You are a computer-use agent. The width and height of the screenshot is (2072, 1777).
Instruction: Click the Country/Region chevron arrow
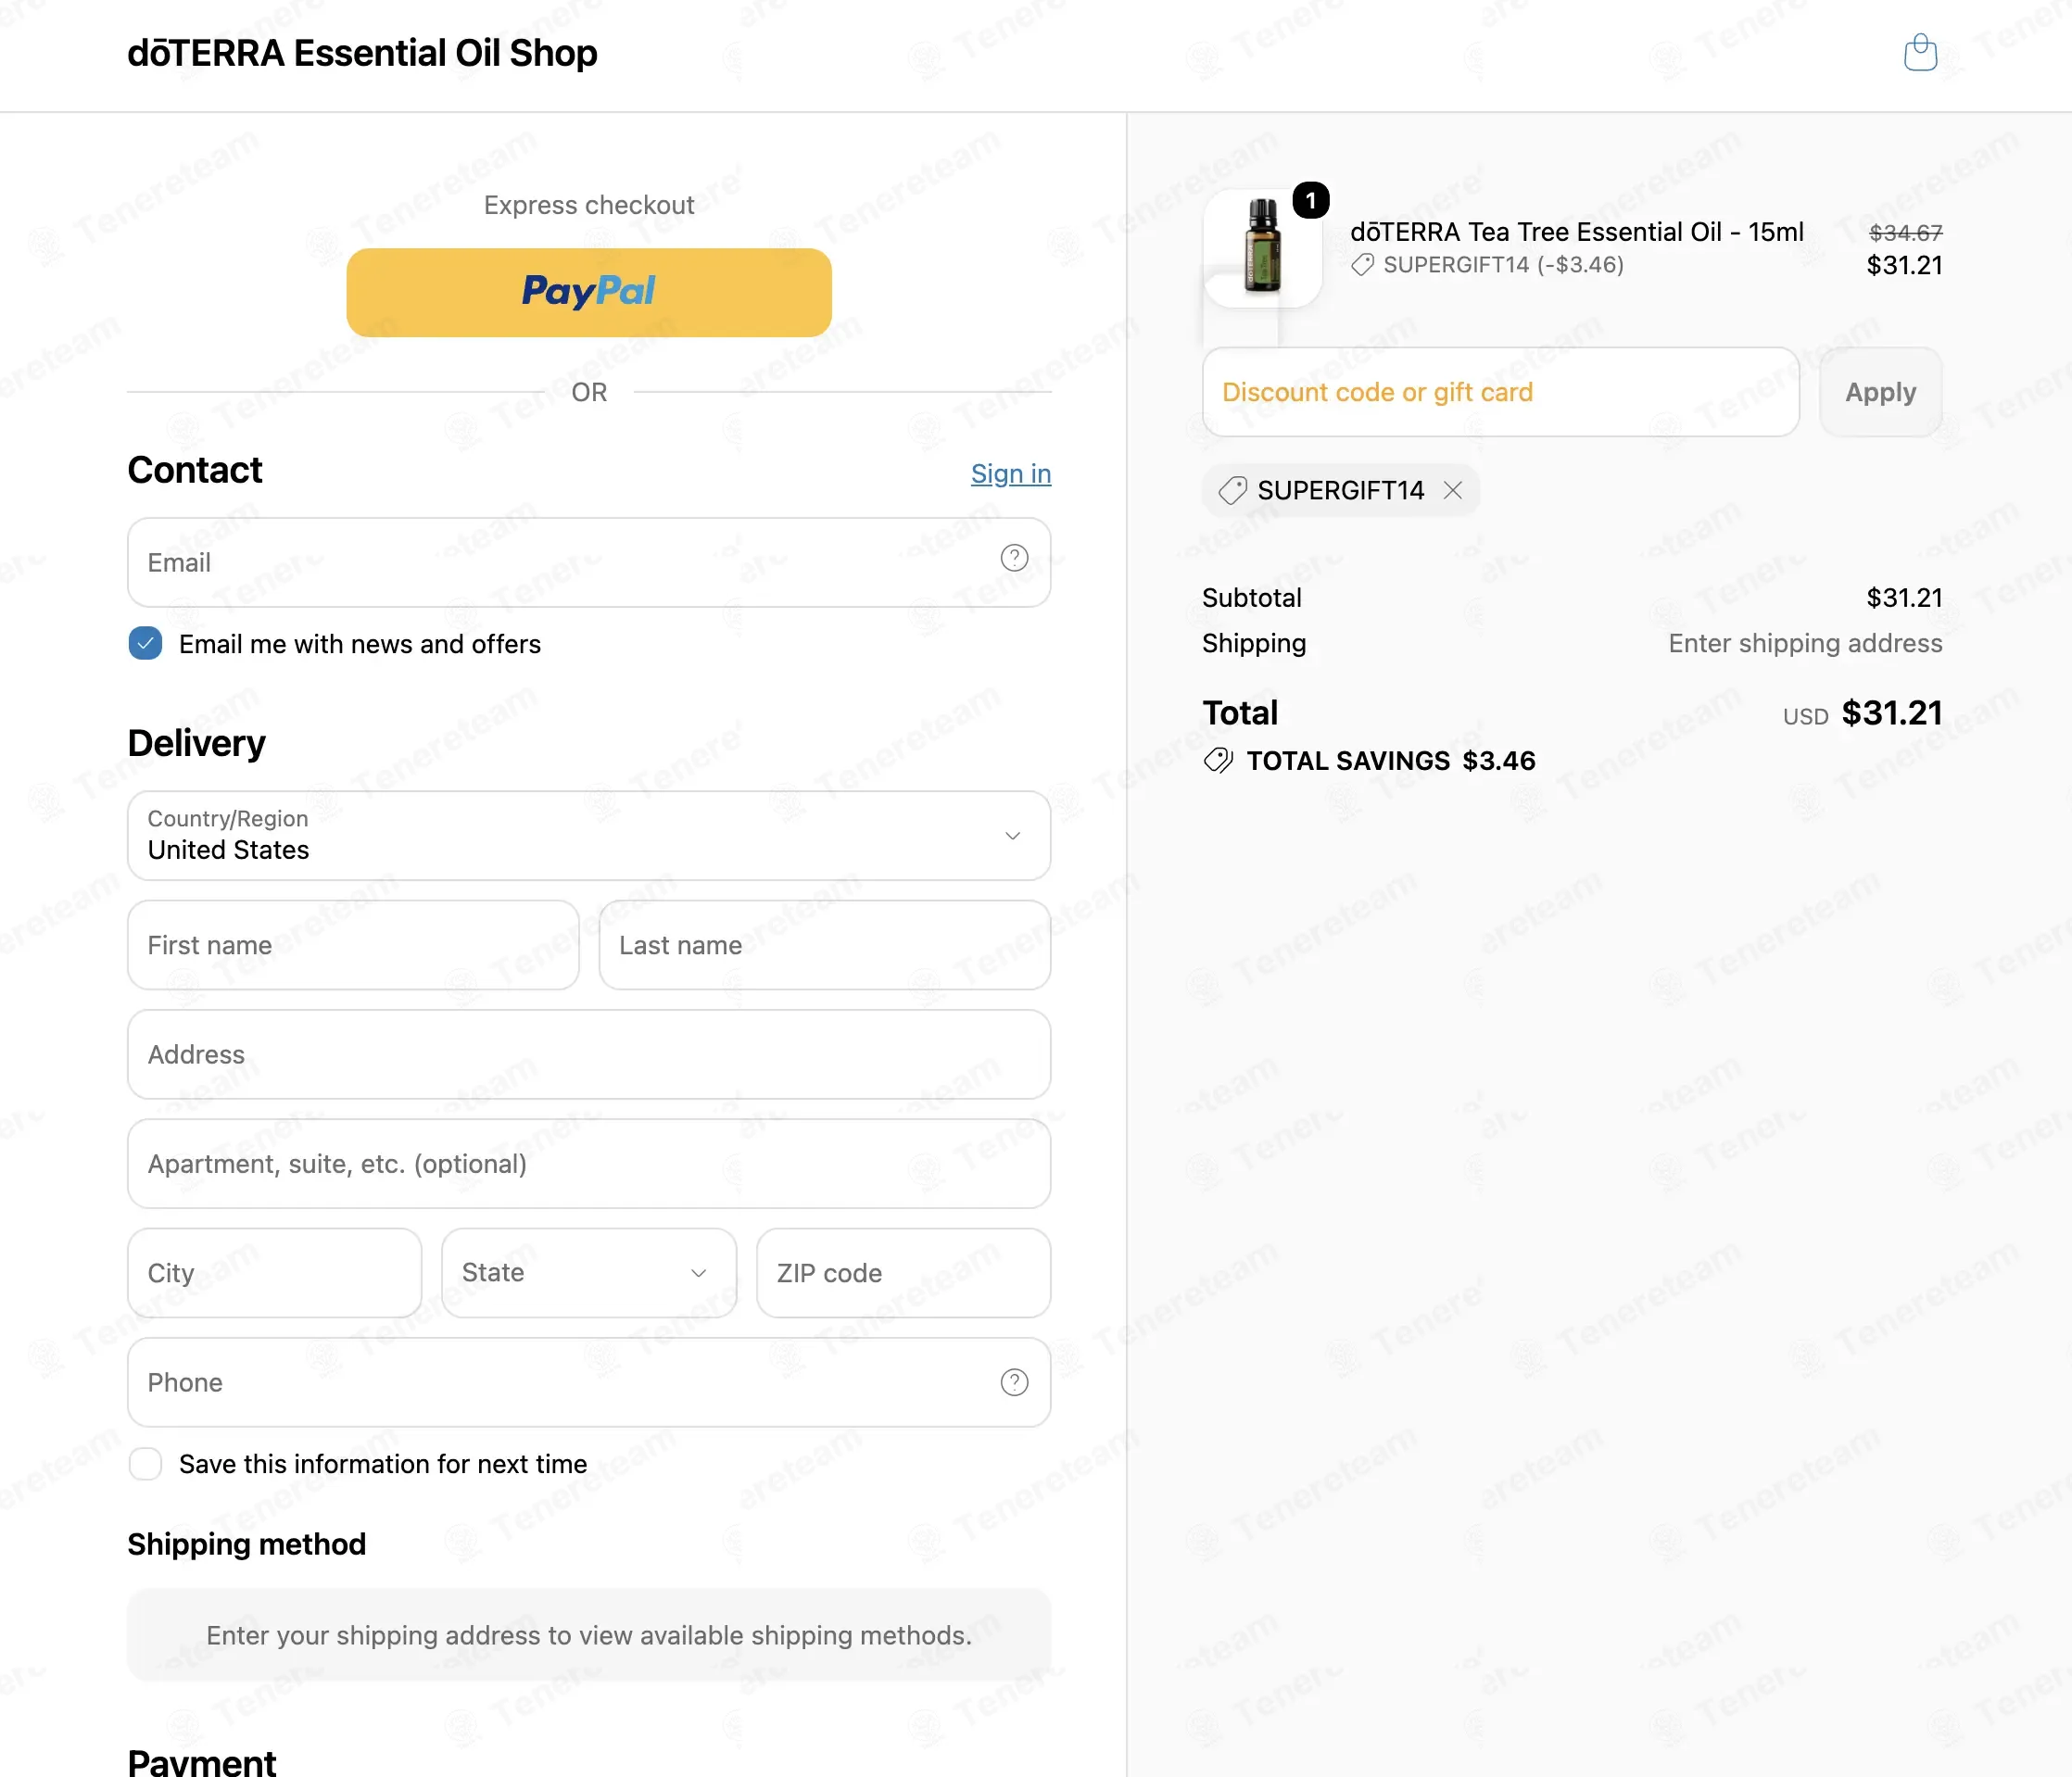(x=1012, y=835)
